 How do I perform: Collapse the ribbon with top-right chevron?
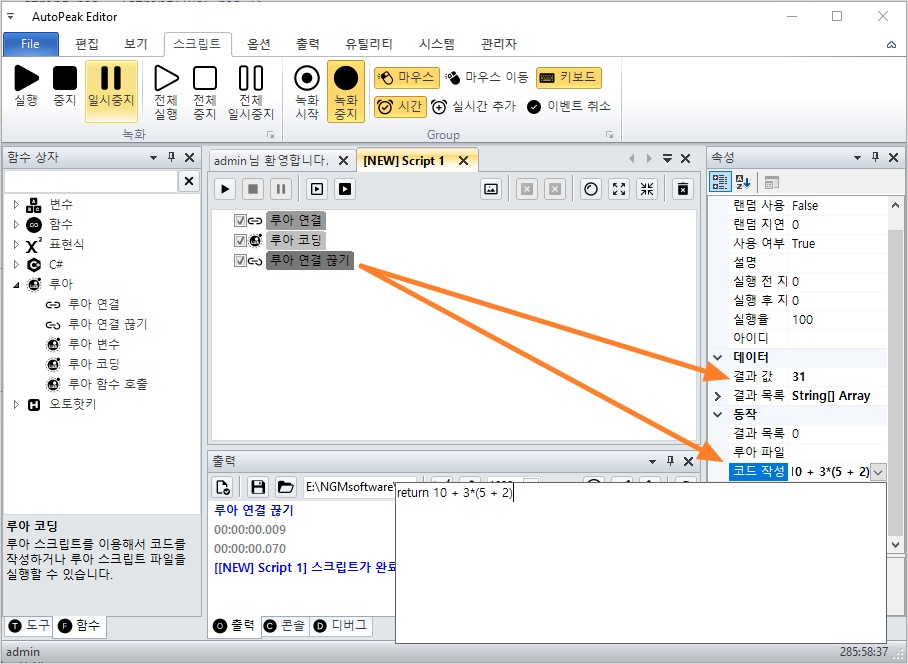(891, 45)
